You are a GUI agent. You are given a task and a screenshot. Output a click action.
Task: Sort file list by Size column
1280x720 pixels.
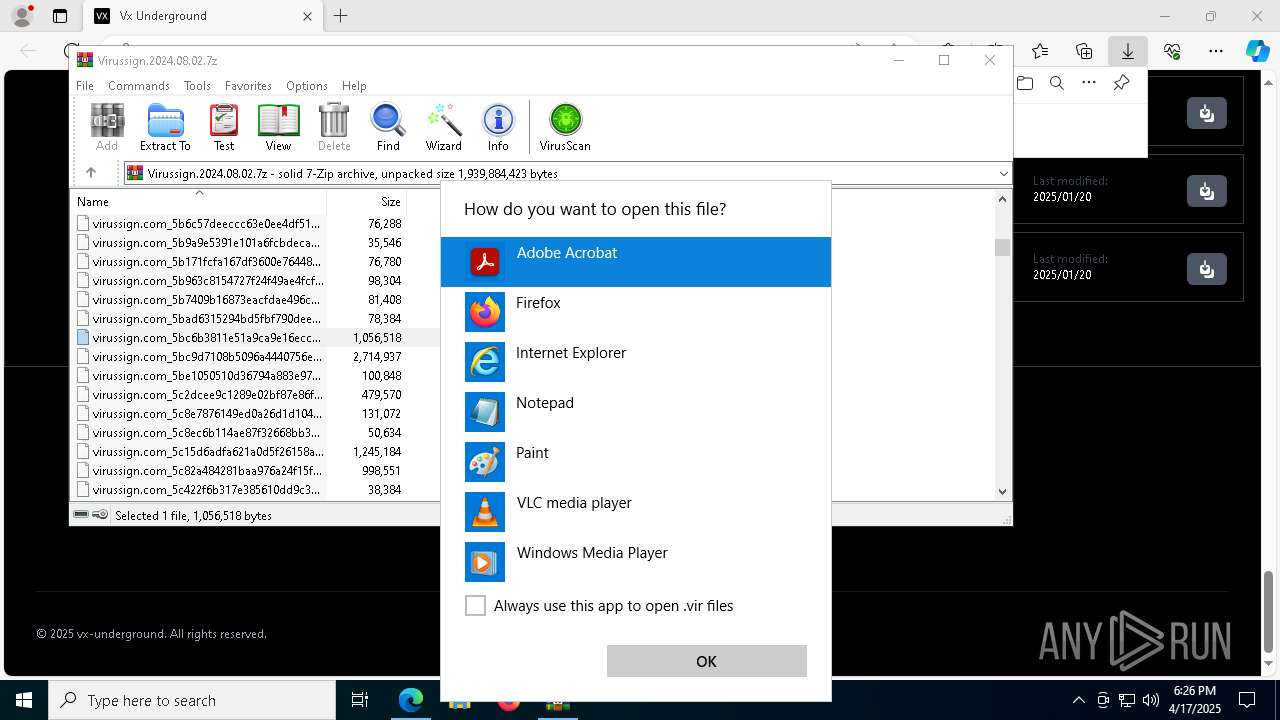(367, 201)
